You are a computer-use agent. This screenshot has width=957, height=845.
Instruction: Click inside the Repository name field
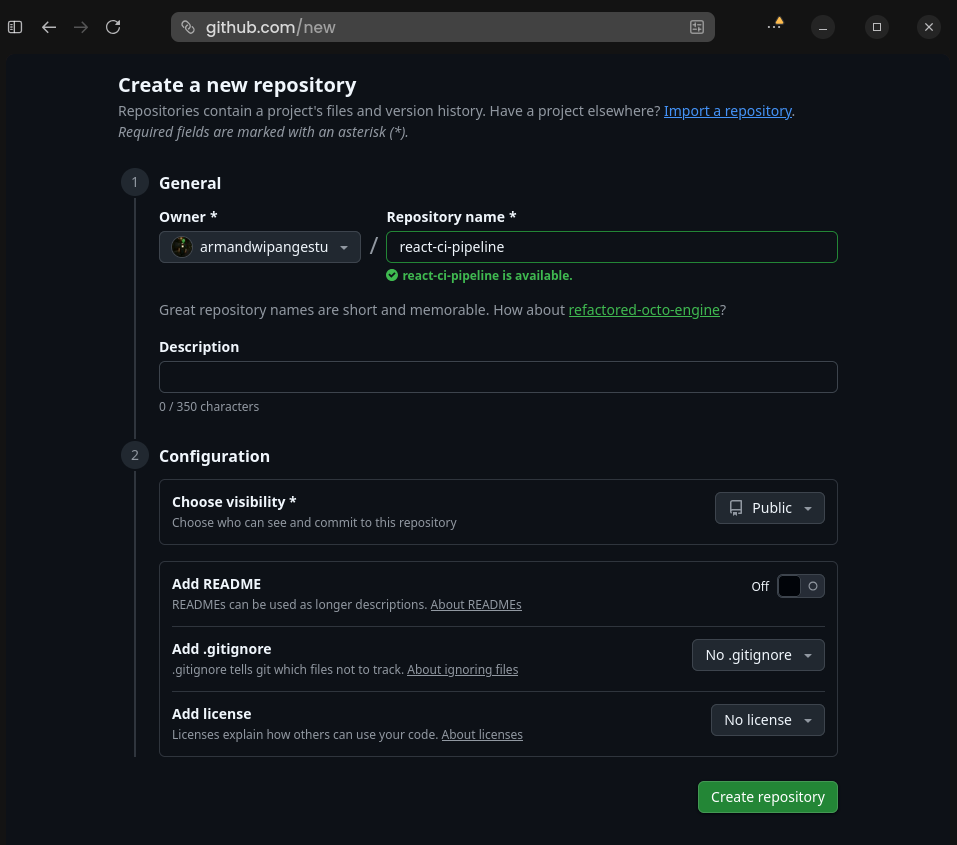pos(611,247)
